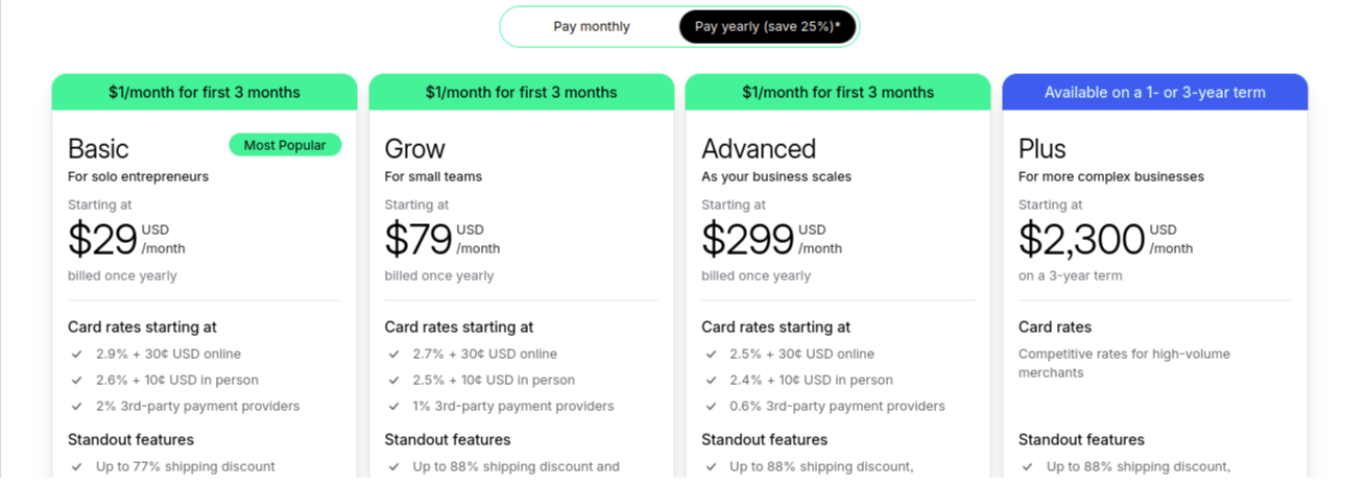Click checkmark next to 2.5% + 30¢ online

pos(711,354)
